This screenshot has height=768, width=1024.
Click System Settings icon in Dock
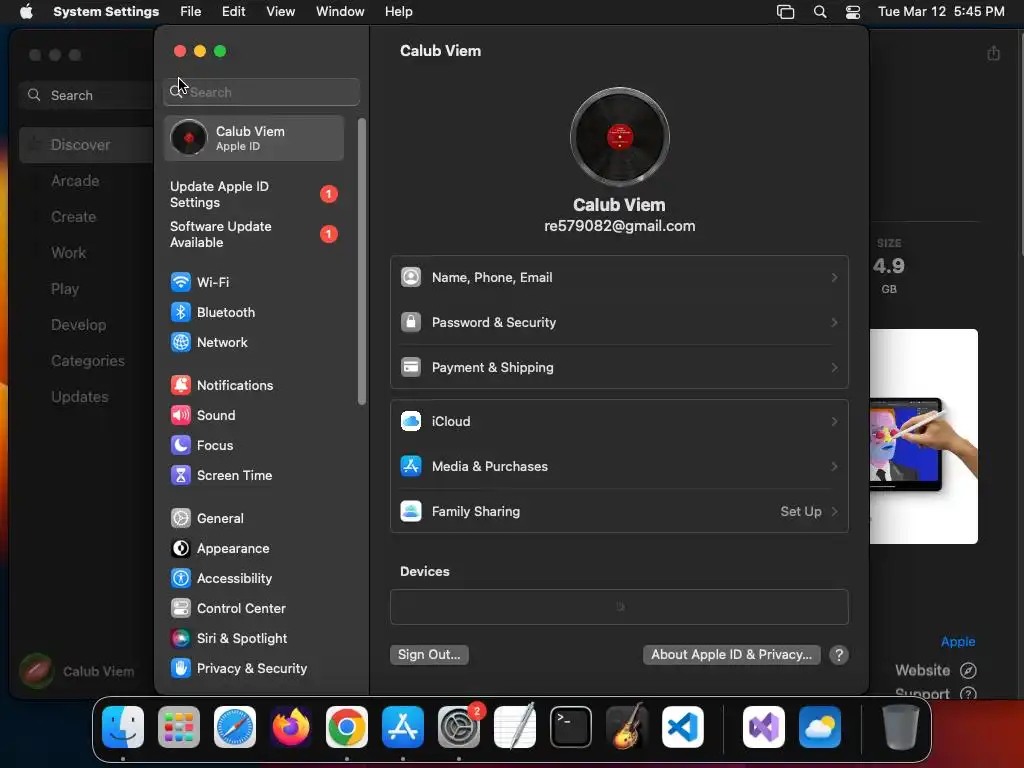point(459,727)
